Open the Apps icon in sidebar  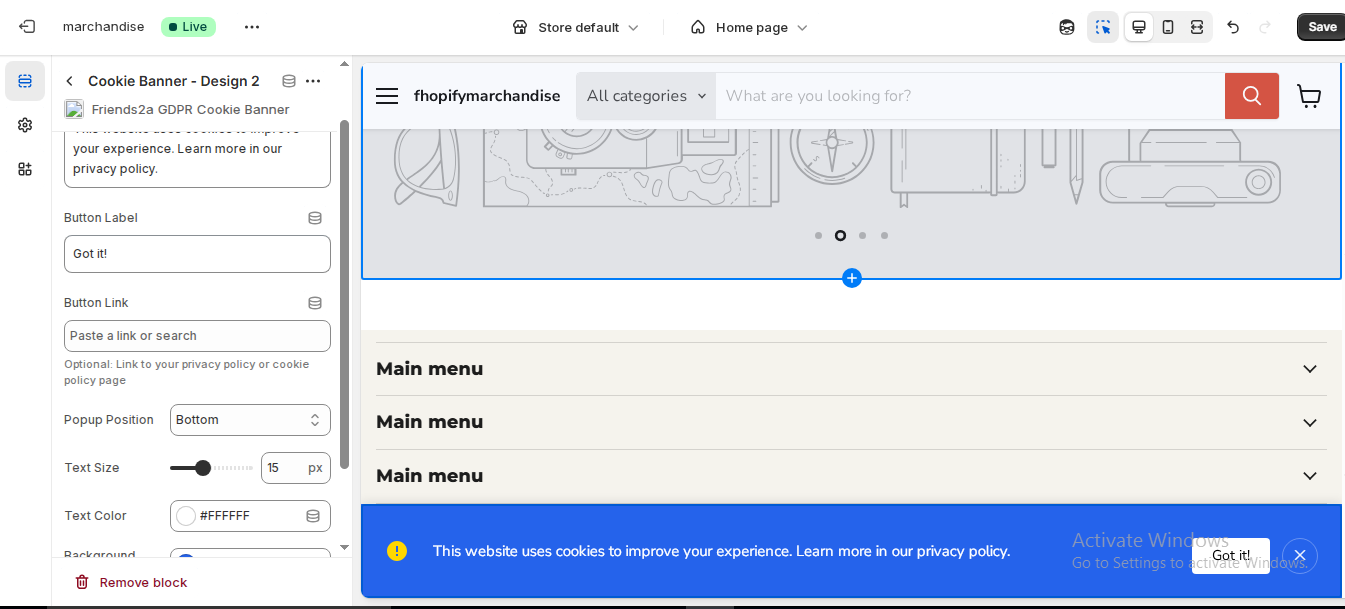(x=25, y=169)
